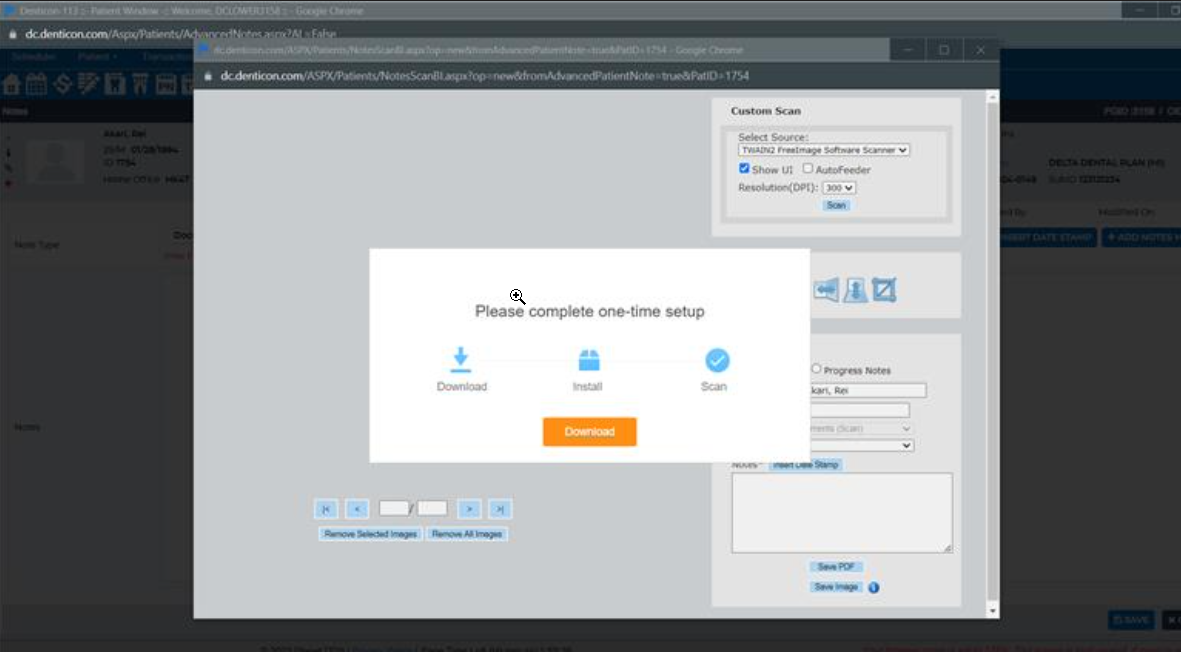The width and height of the screenshot is (1181, 652).
Task: Select the Home icon in the toolbar
Action: click(13, 83)
